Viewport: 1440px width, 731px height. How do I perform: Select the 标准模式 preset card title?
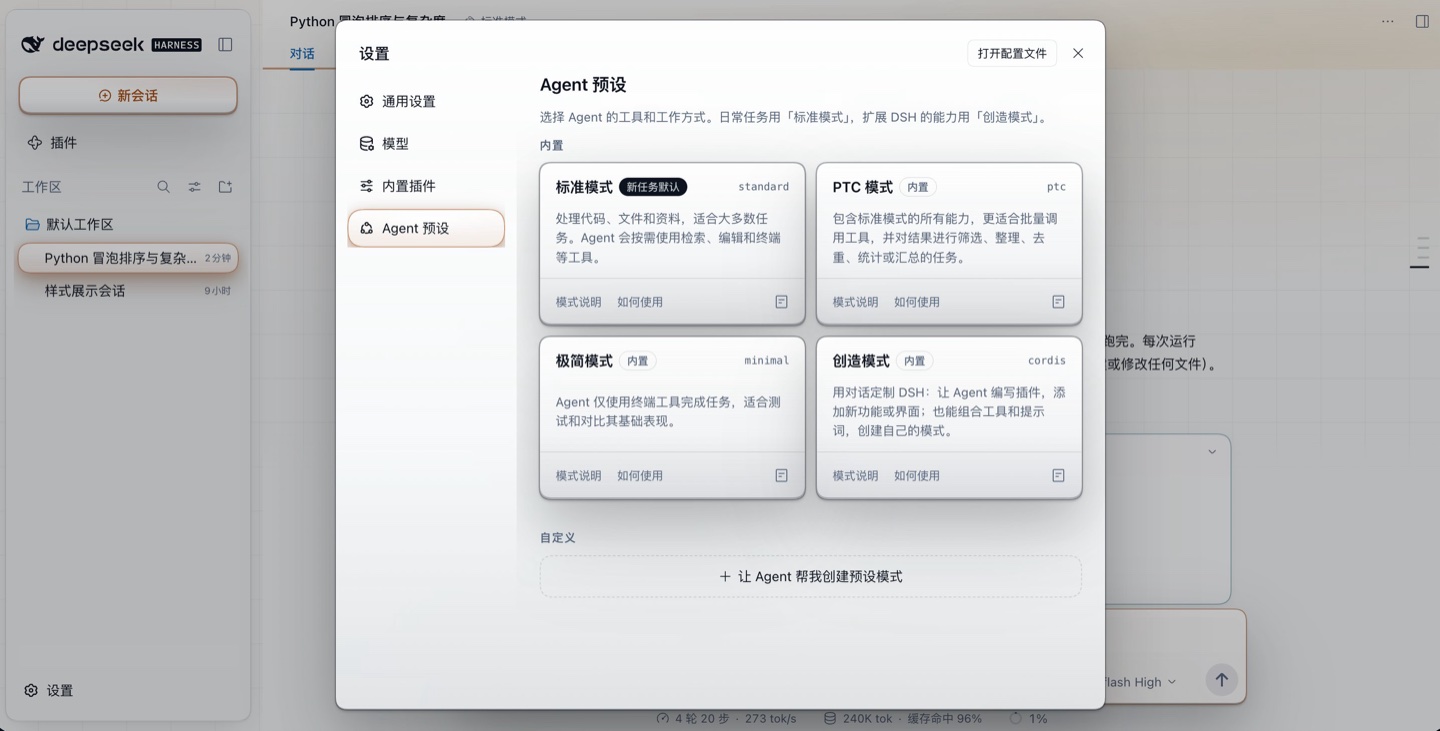click(584, 187)
